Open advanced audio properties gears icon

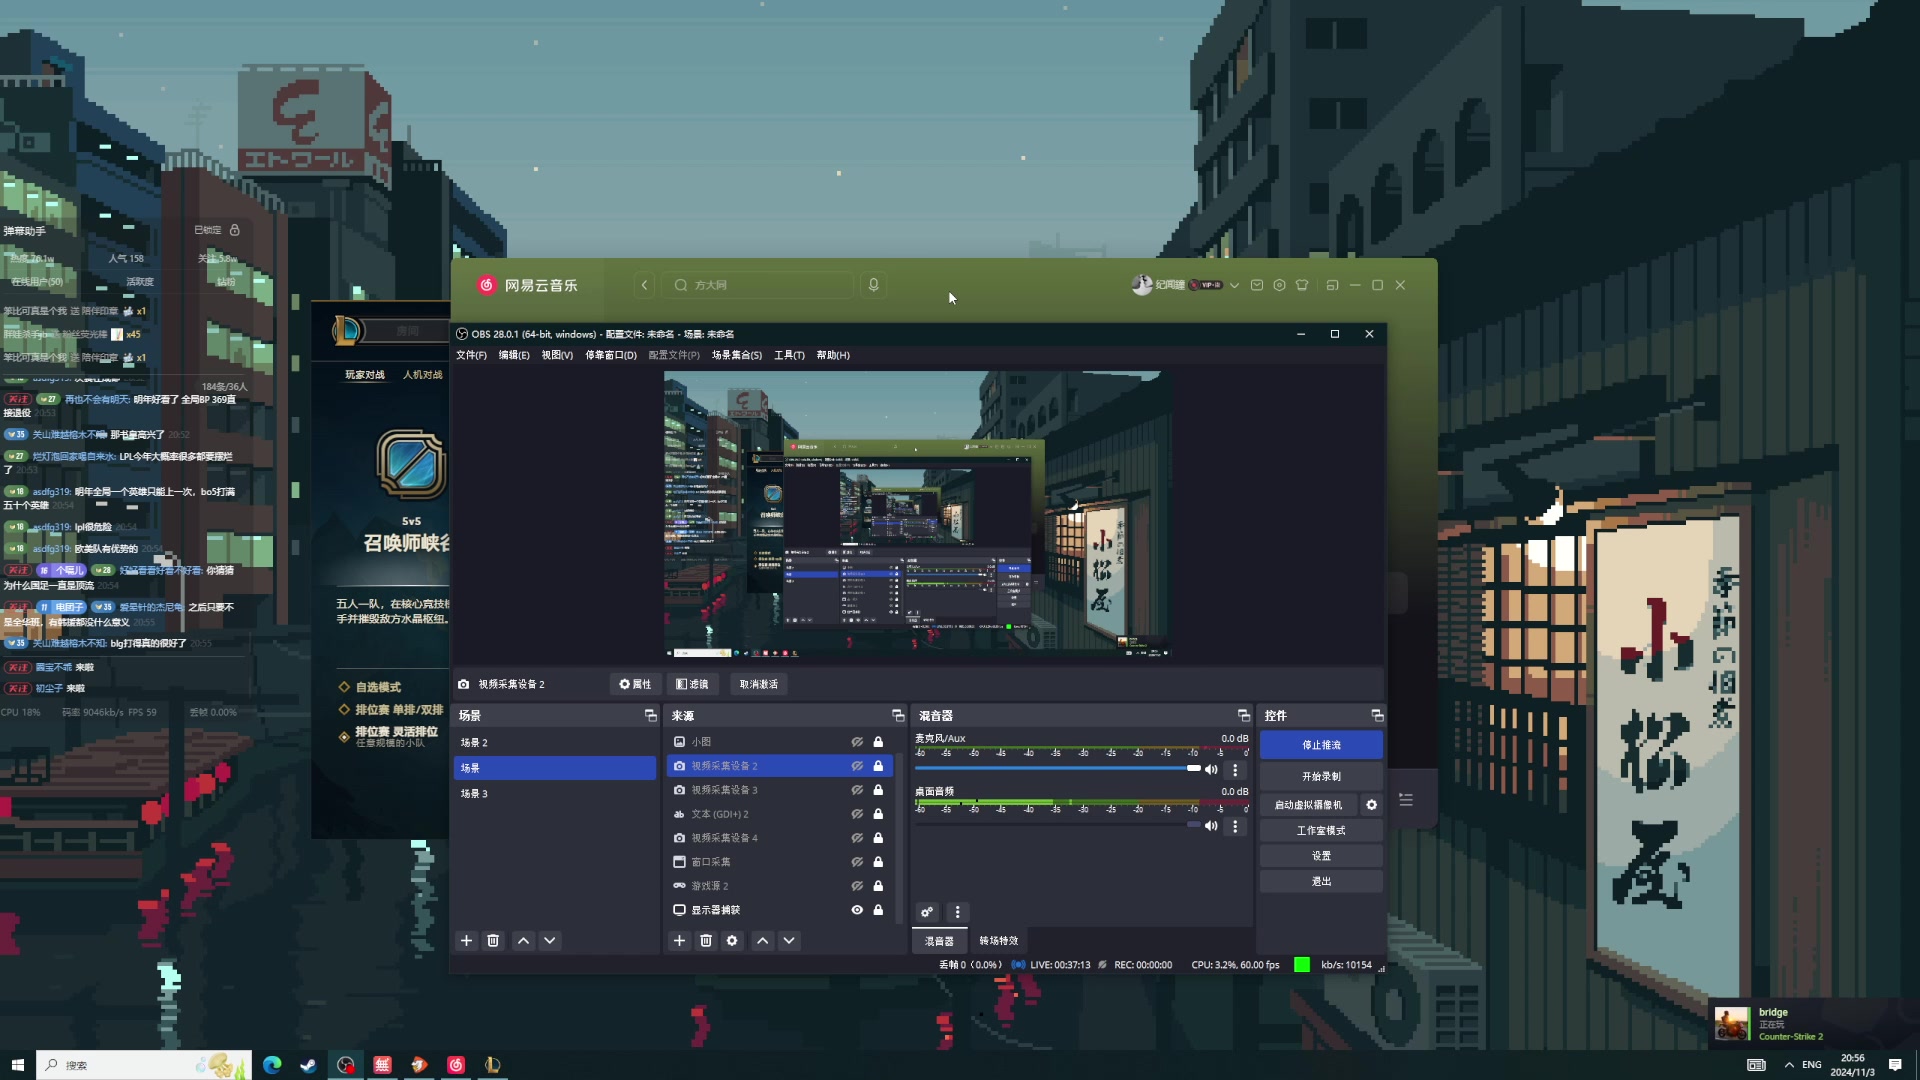point(927,912)
